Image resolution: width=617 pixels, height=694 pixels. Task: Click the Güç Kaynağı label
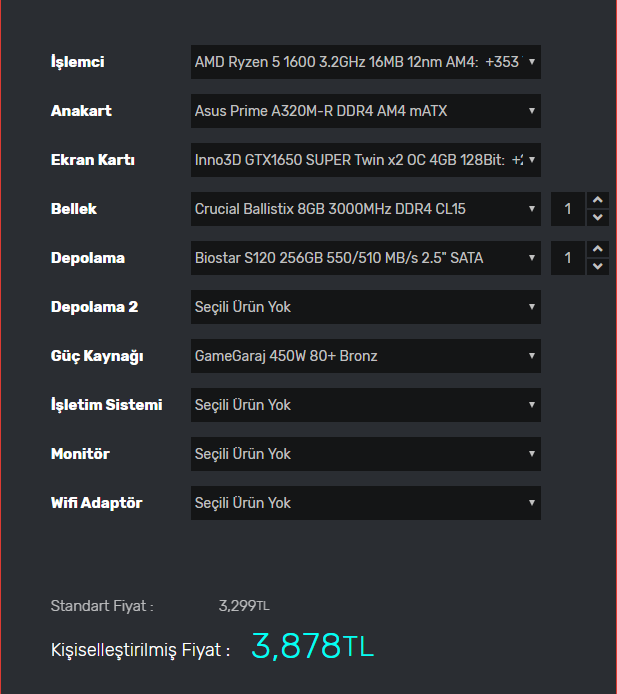point(97,357)
